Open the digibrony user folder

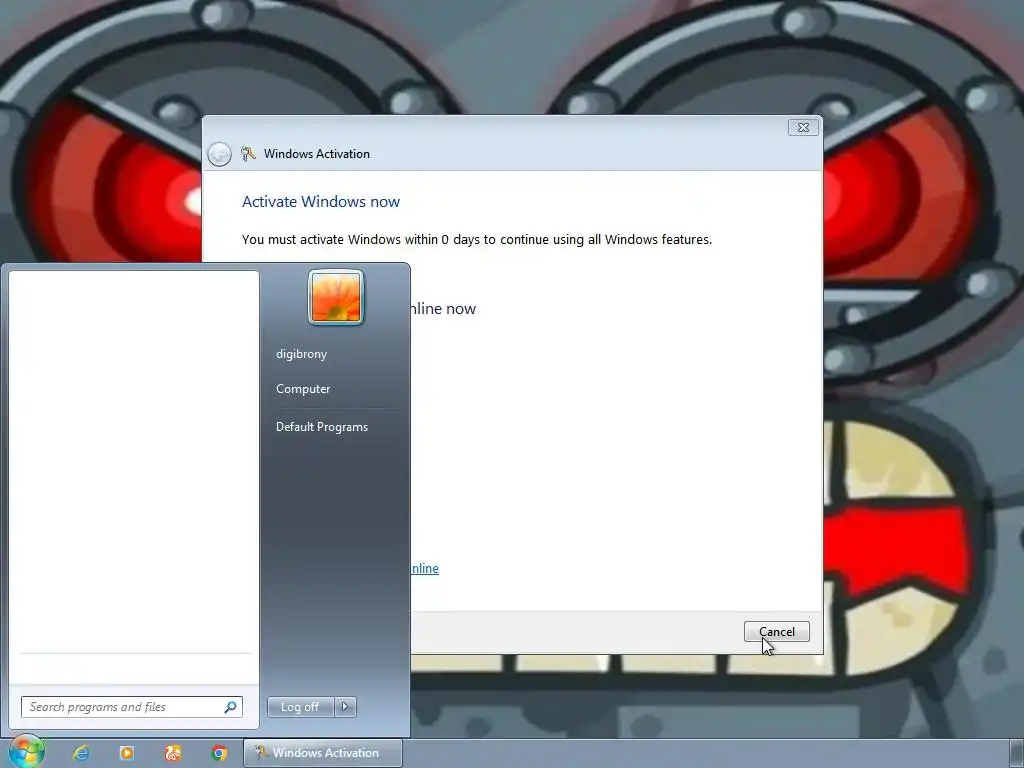[302, 354]
